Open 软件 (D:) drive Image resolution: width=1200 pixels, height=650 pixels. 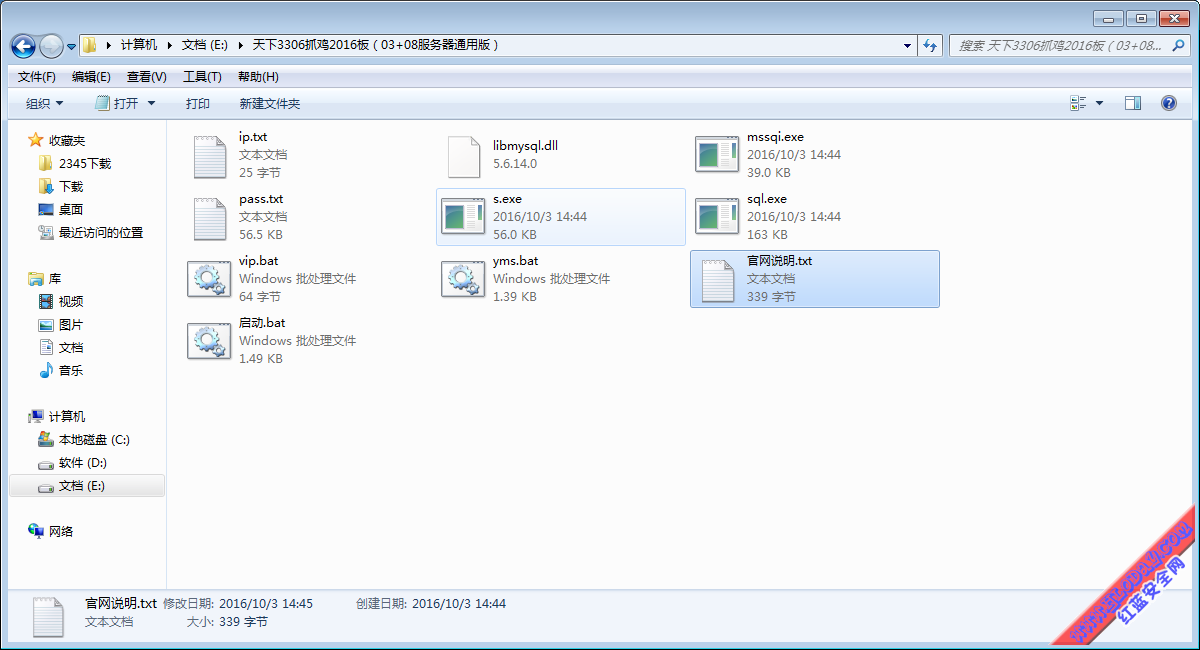pos(82,462)
